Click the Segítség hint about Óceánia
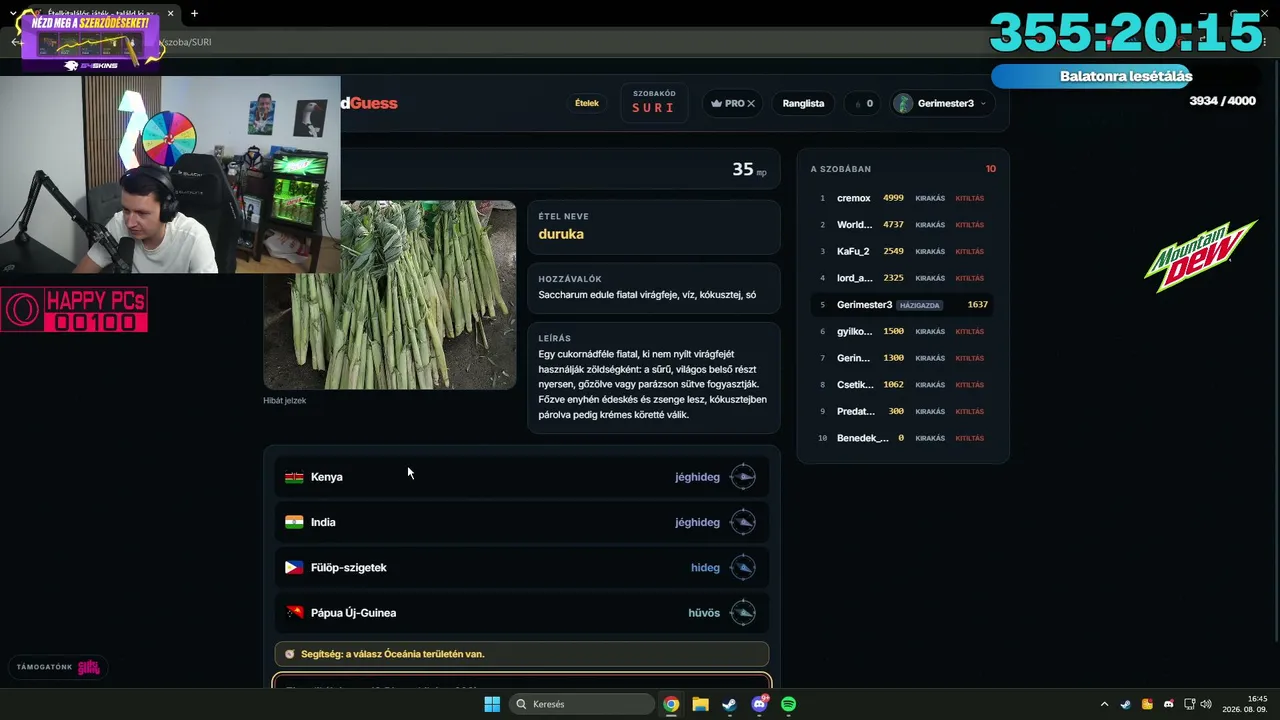This screenshot has height=720, width=1280. pos(522,654)
